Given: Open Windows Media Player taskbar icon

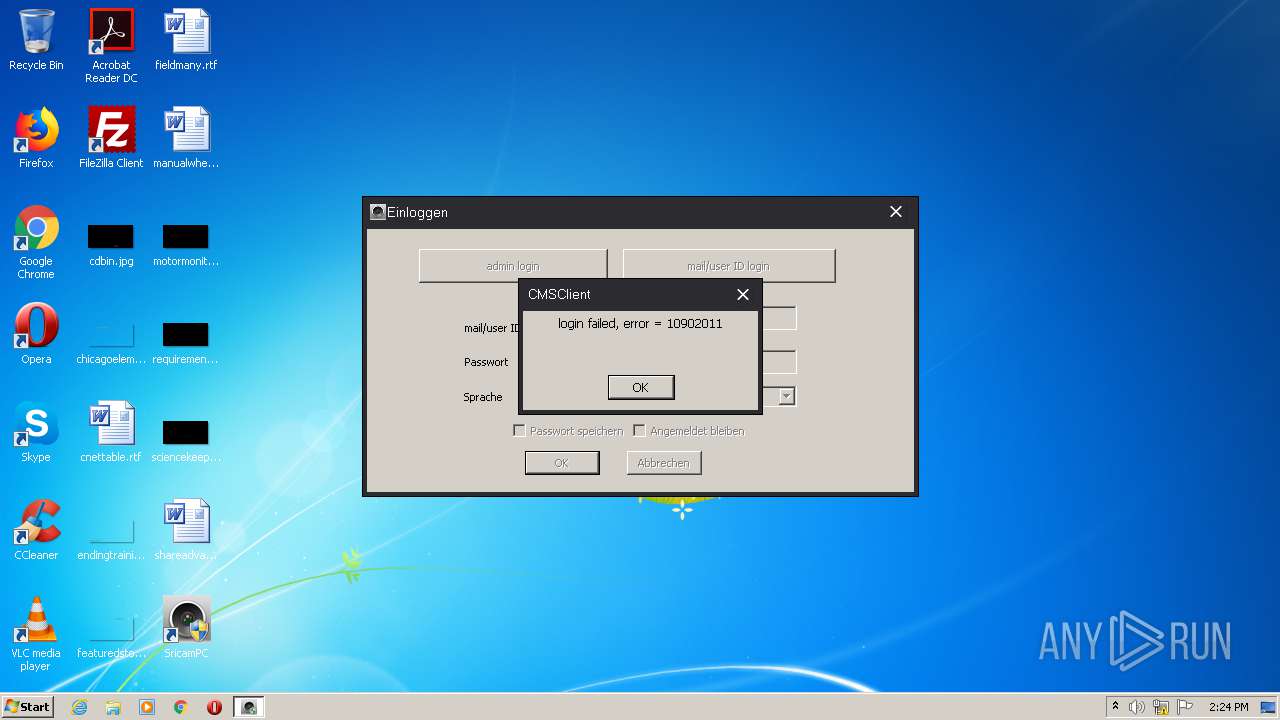Looking at the screenshot, I should pyautogui.click(x=147, y=707).
